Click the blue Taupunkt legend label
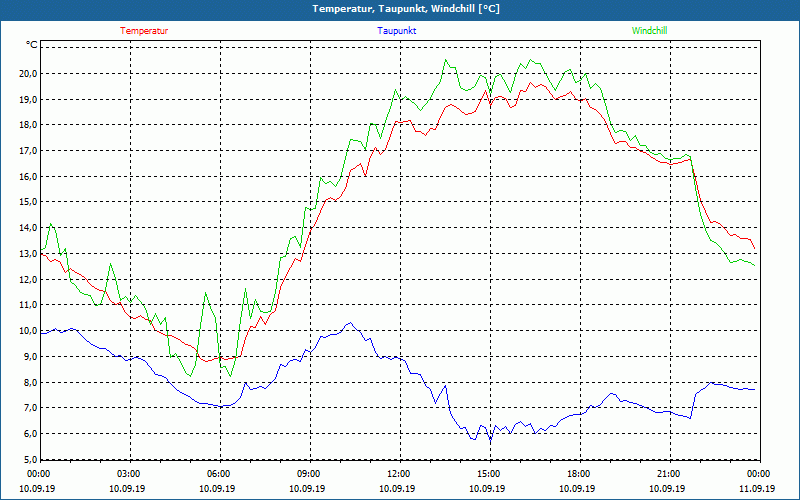The width and height of the screenshot is (800, 500). pos(397,31)
